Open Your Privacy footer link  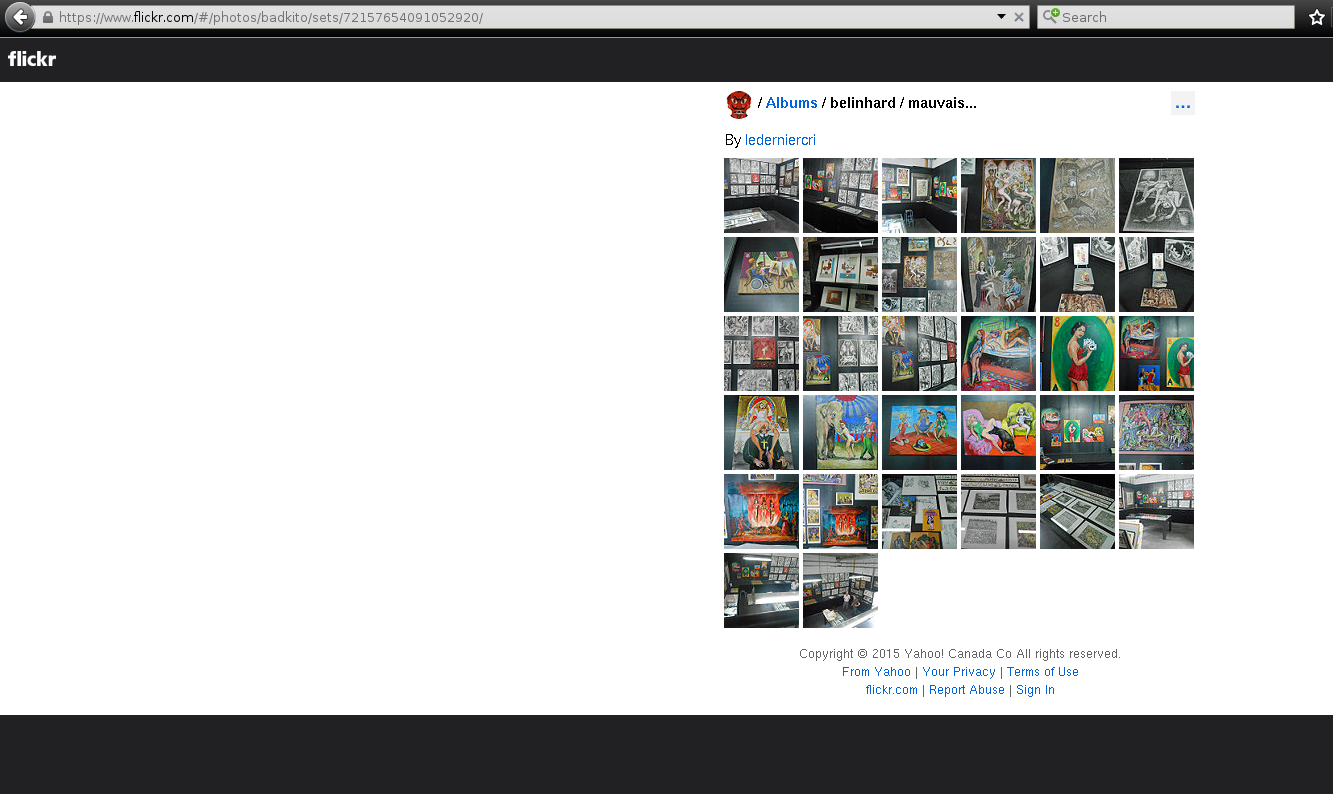959,672
